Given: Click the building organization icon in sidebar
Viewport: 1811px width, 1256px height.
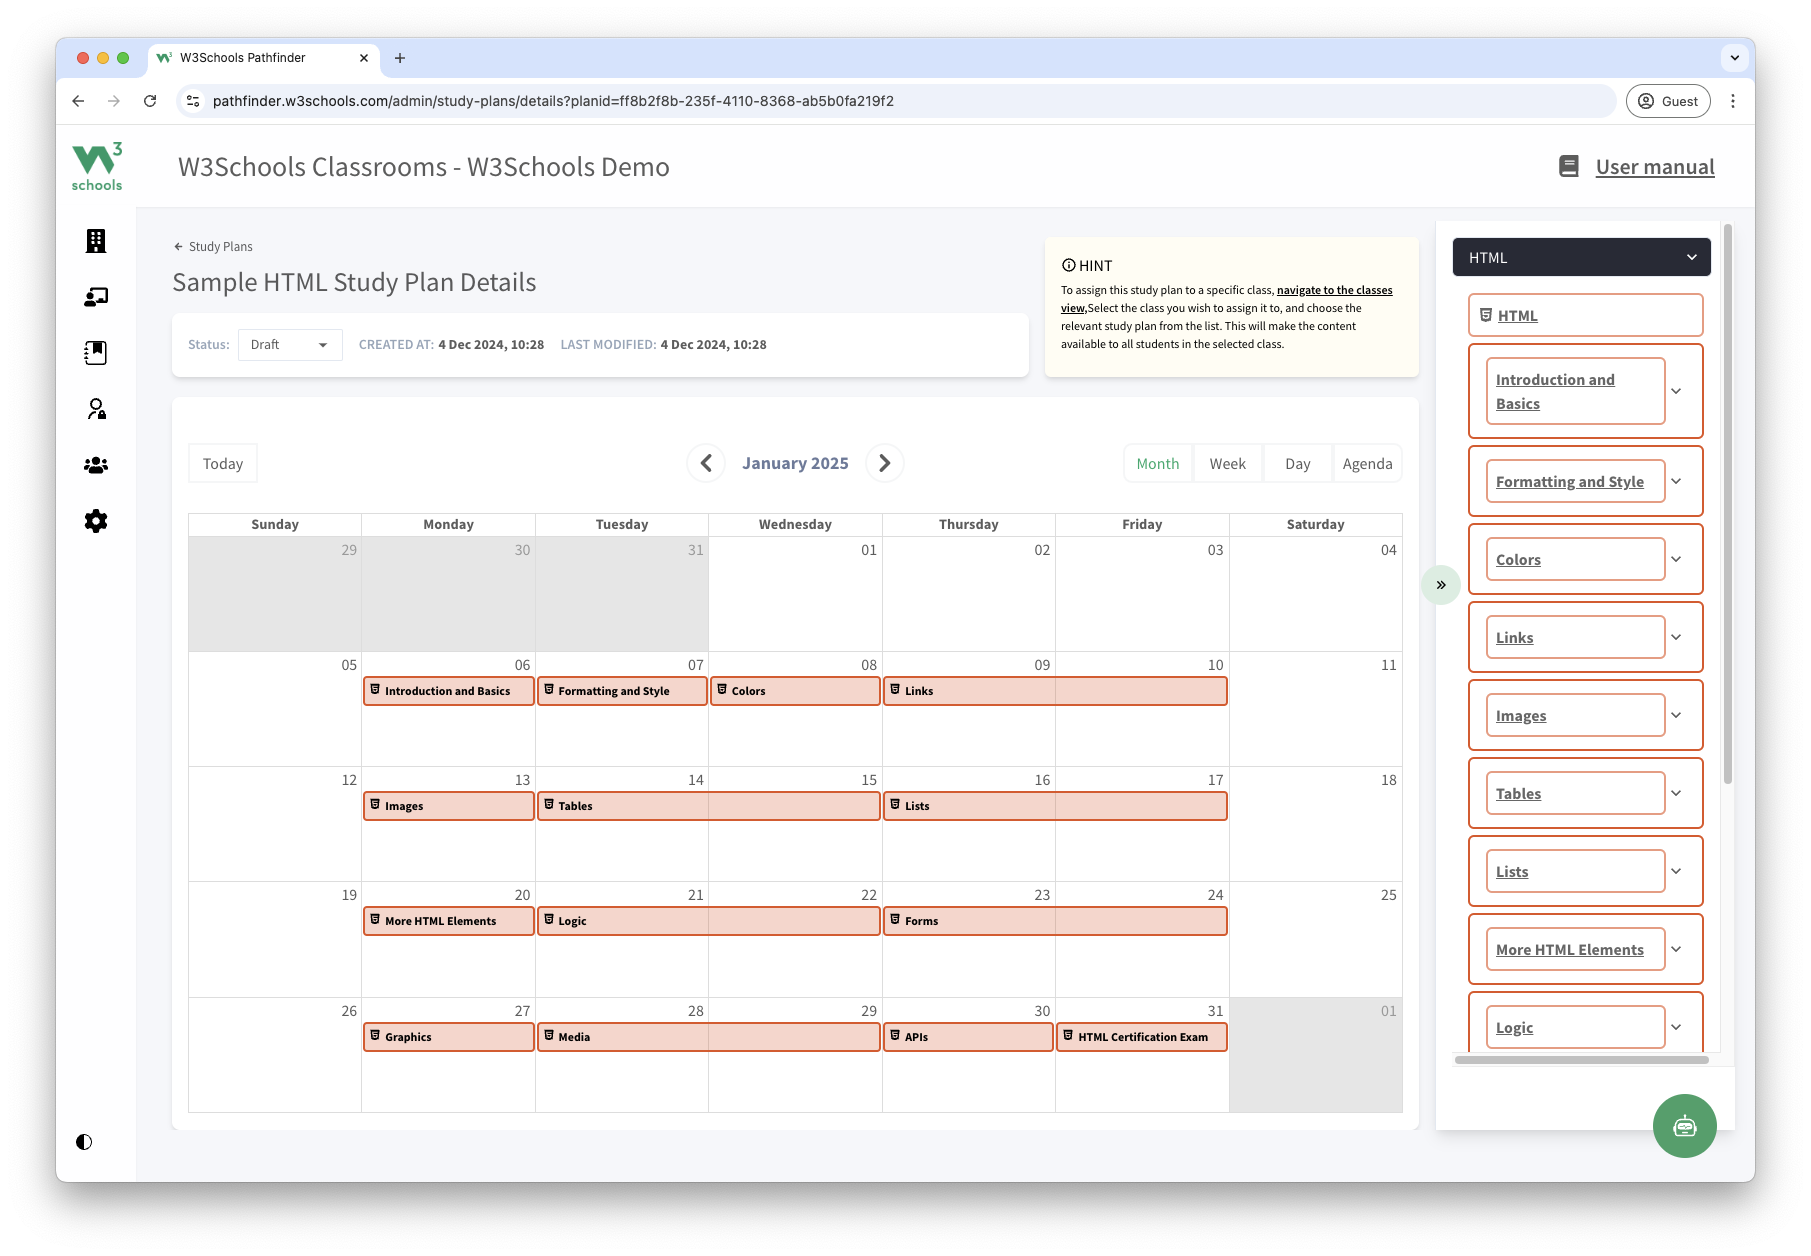Looking at the screenshot, I should [96, 241].
